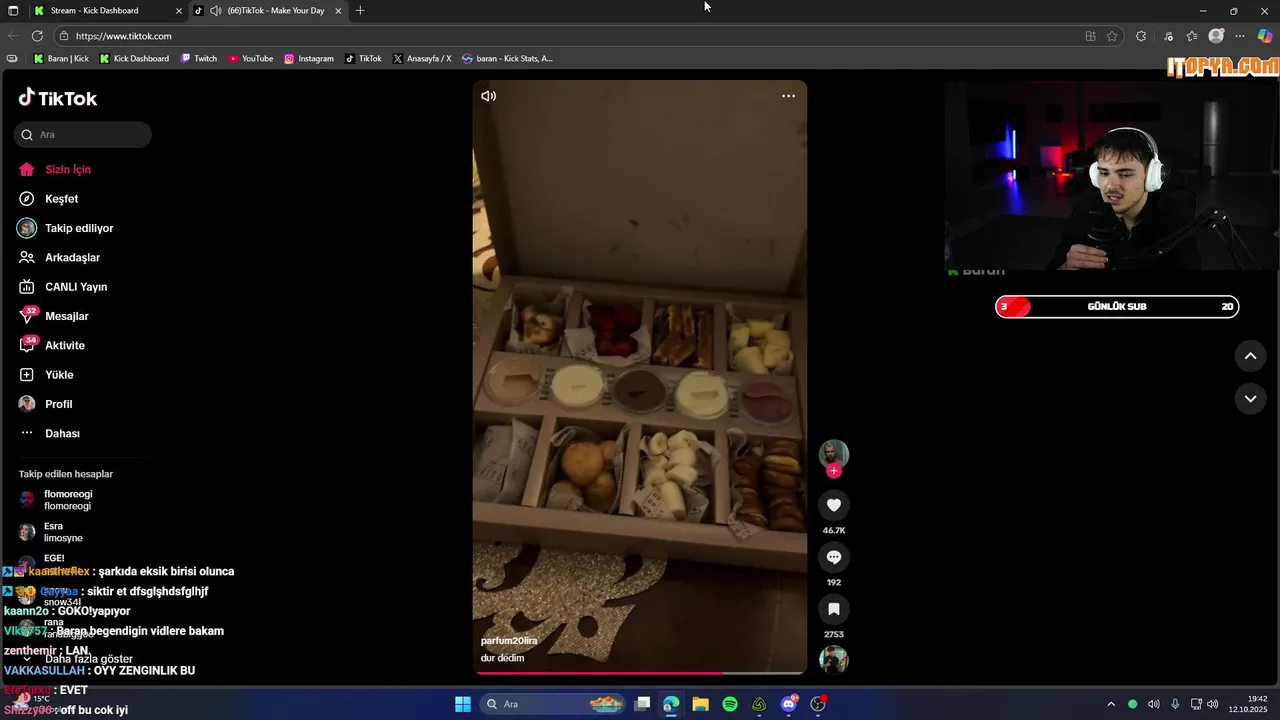Like the video with heart icon
This screenshot has width=1280, height=720.
tap(834, 505)
